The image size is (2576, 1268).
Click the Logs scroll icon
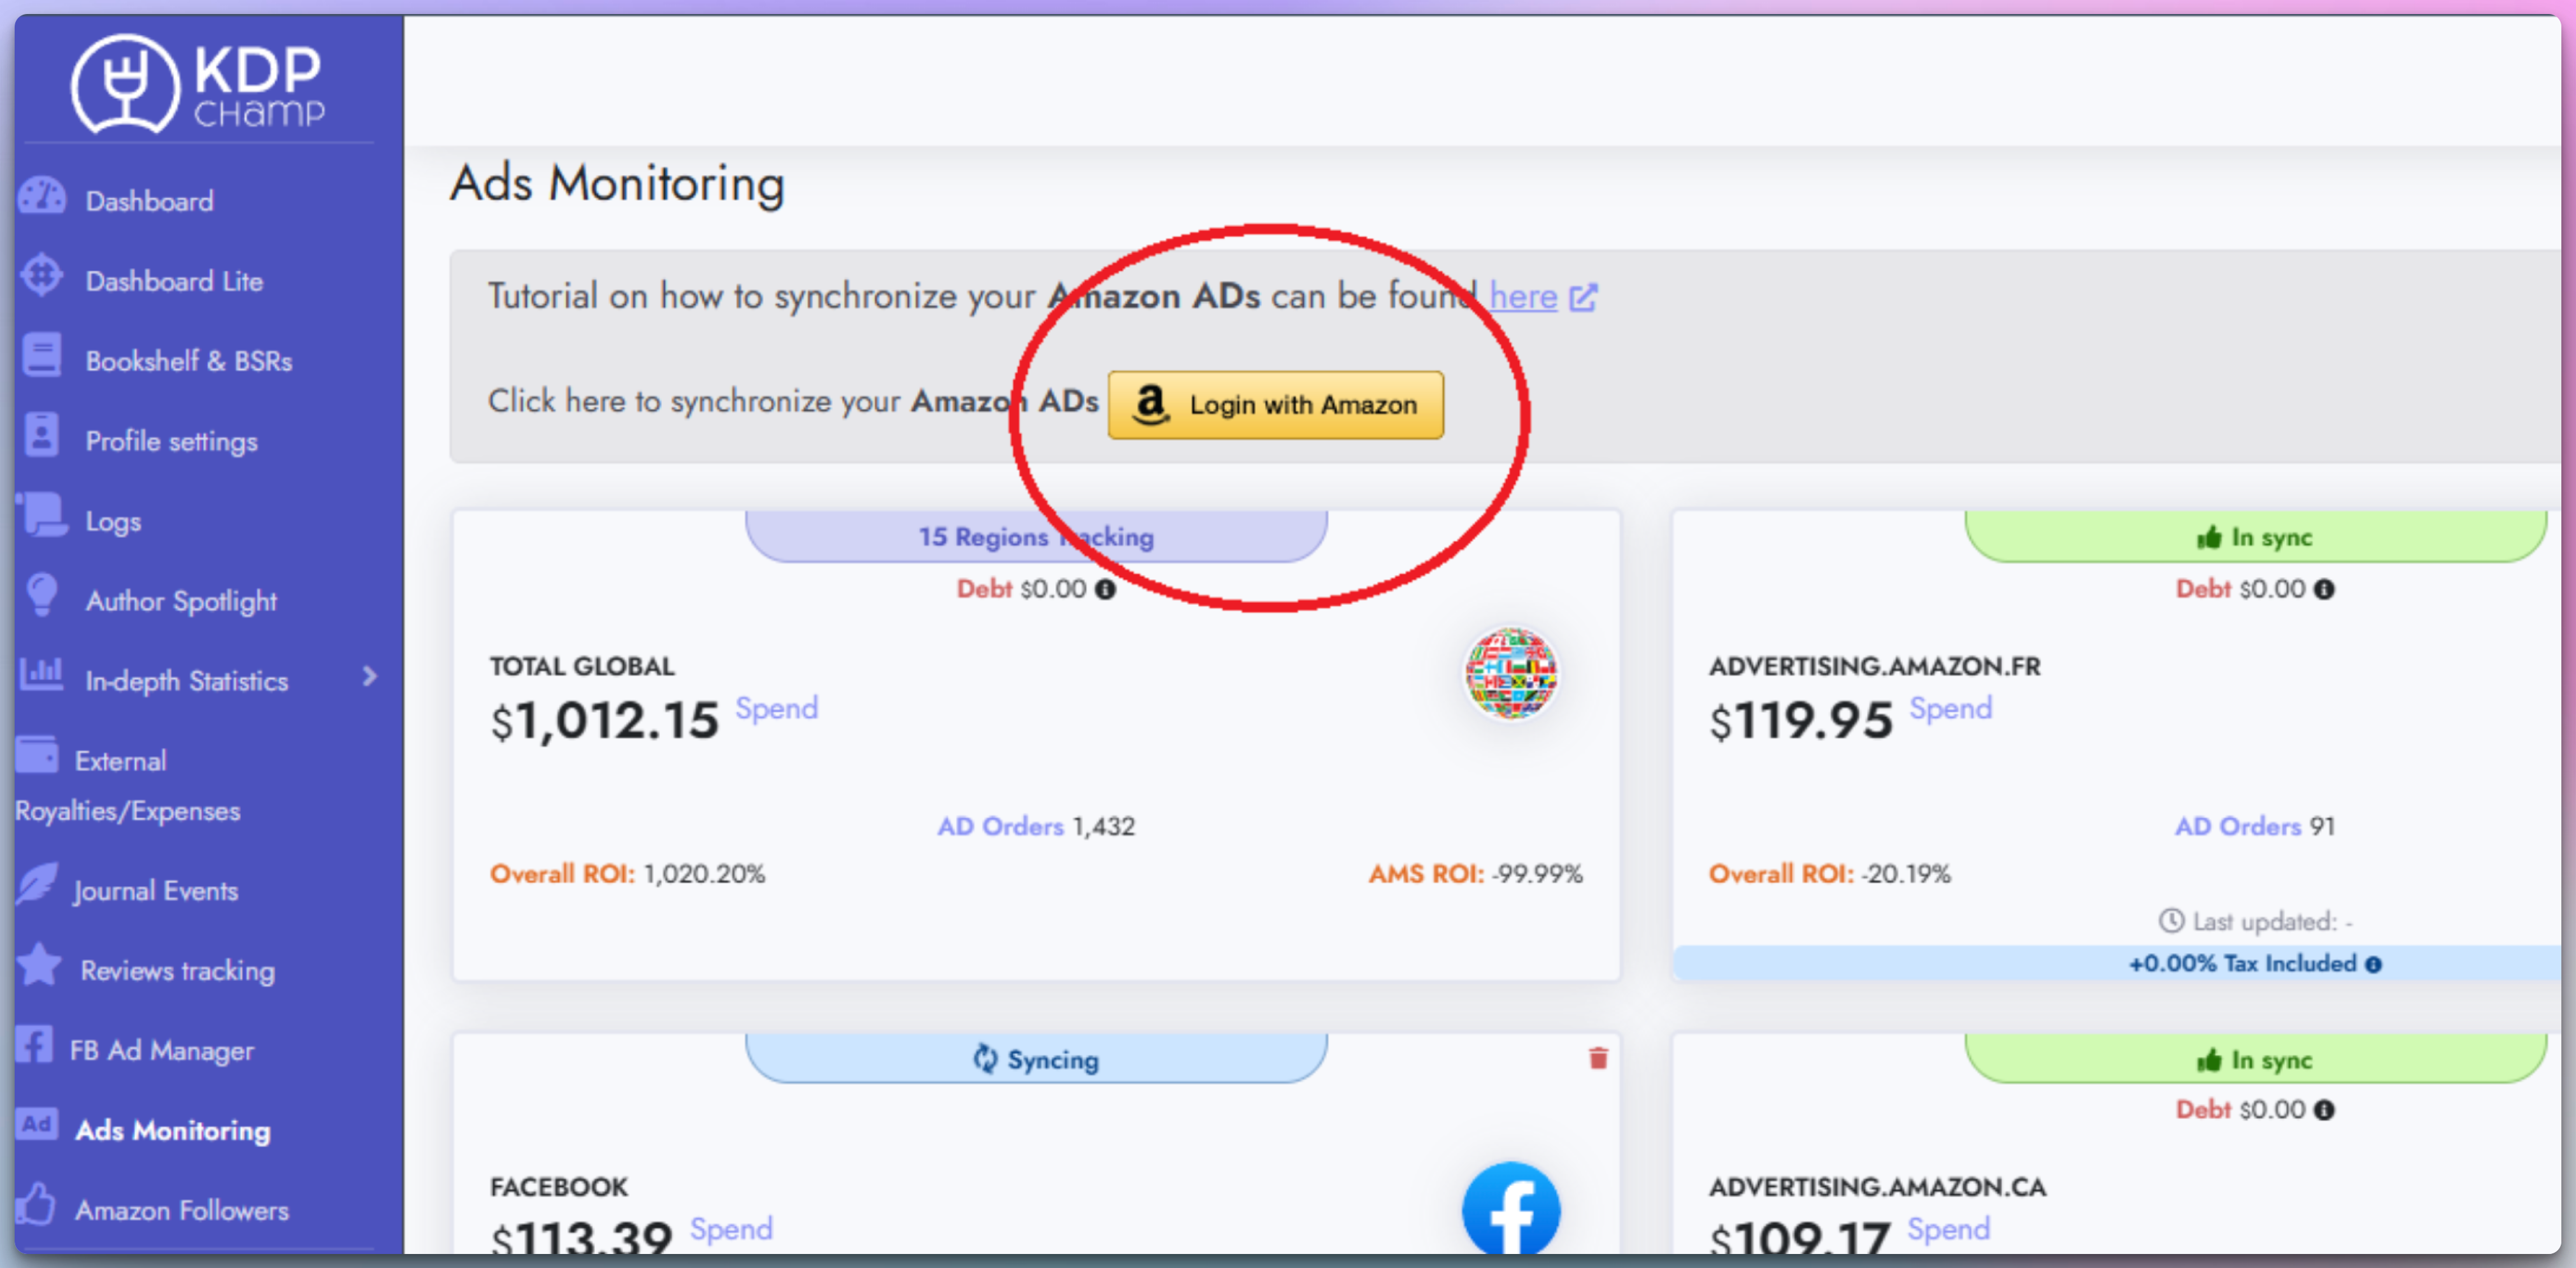pyautogui.click(x=42, y=515)
